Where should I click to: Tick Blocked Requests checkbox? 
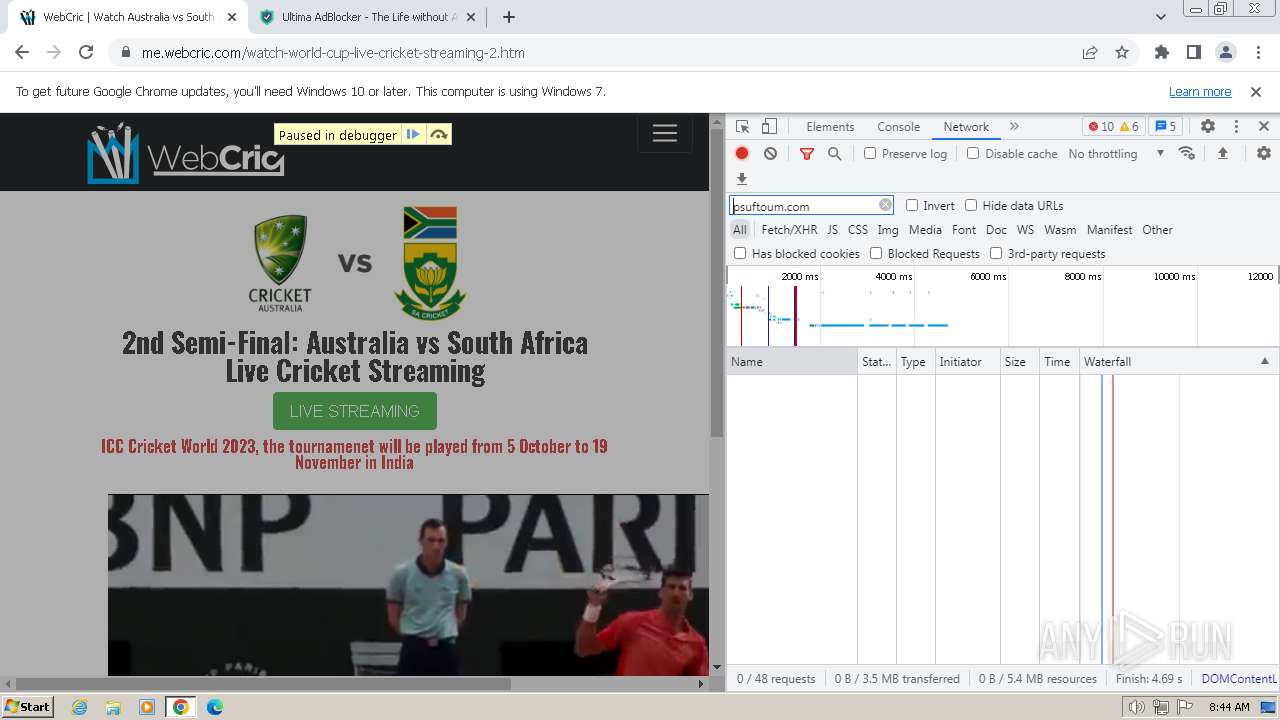(x=876, y=253)
